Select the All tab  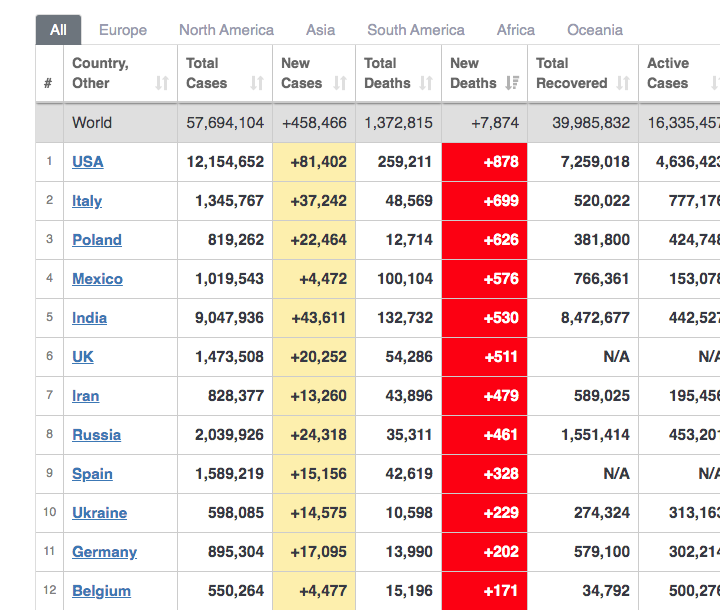pyautogui.click(x=58, y=30)
